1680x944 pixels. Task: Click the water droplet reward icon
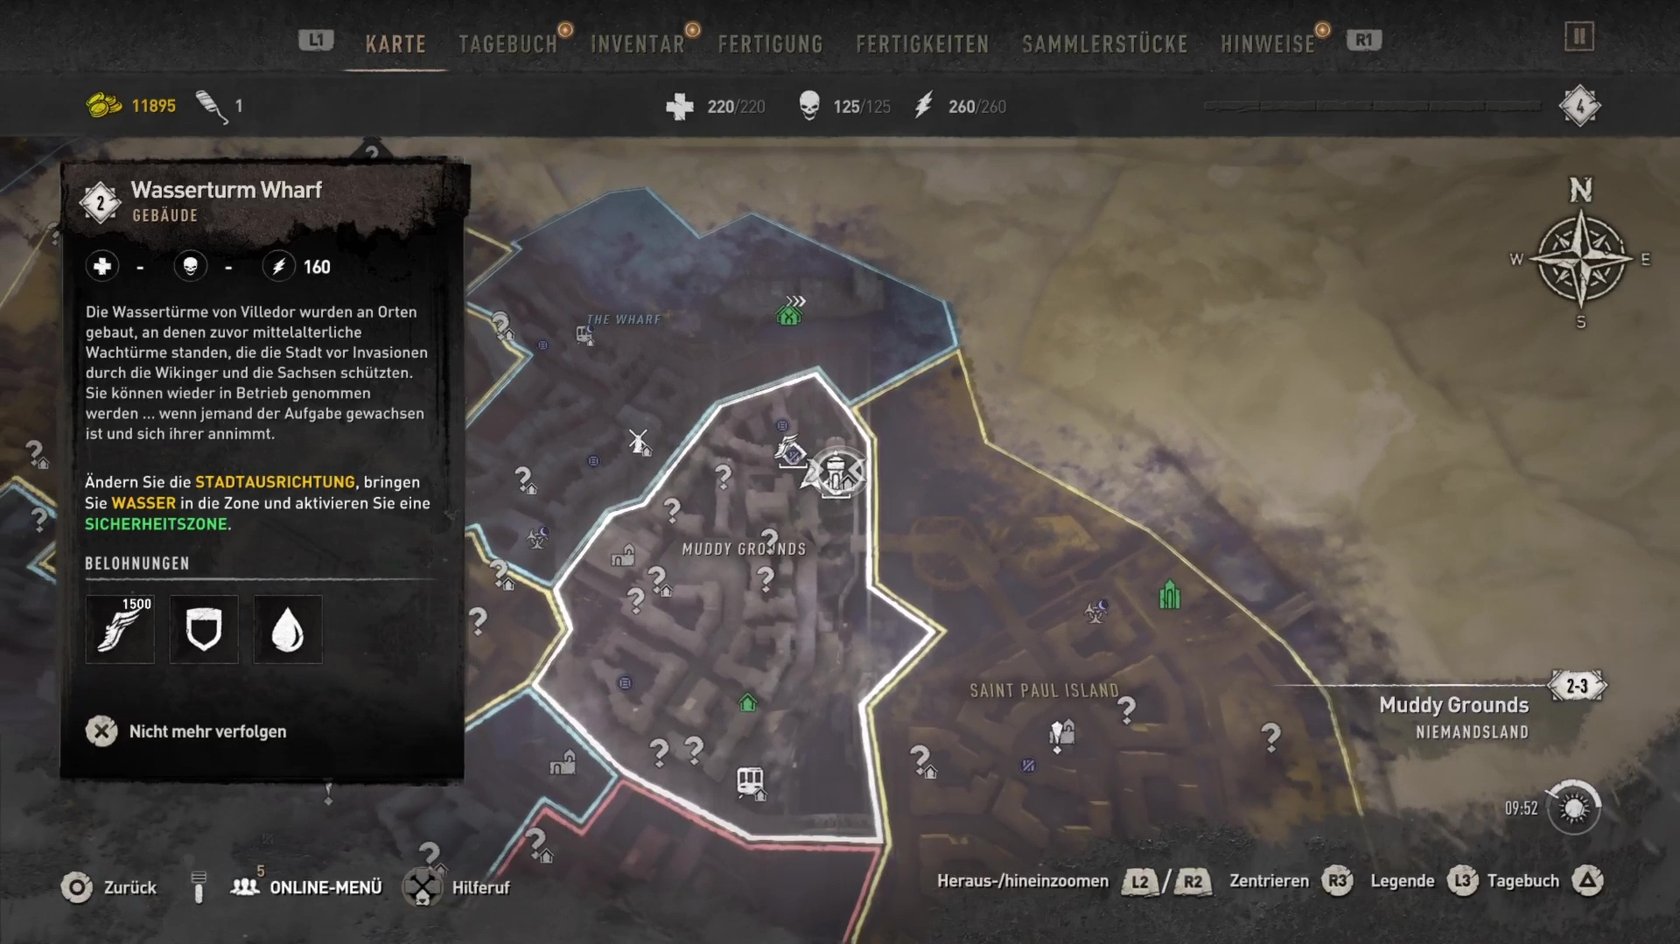pos(288,630)
